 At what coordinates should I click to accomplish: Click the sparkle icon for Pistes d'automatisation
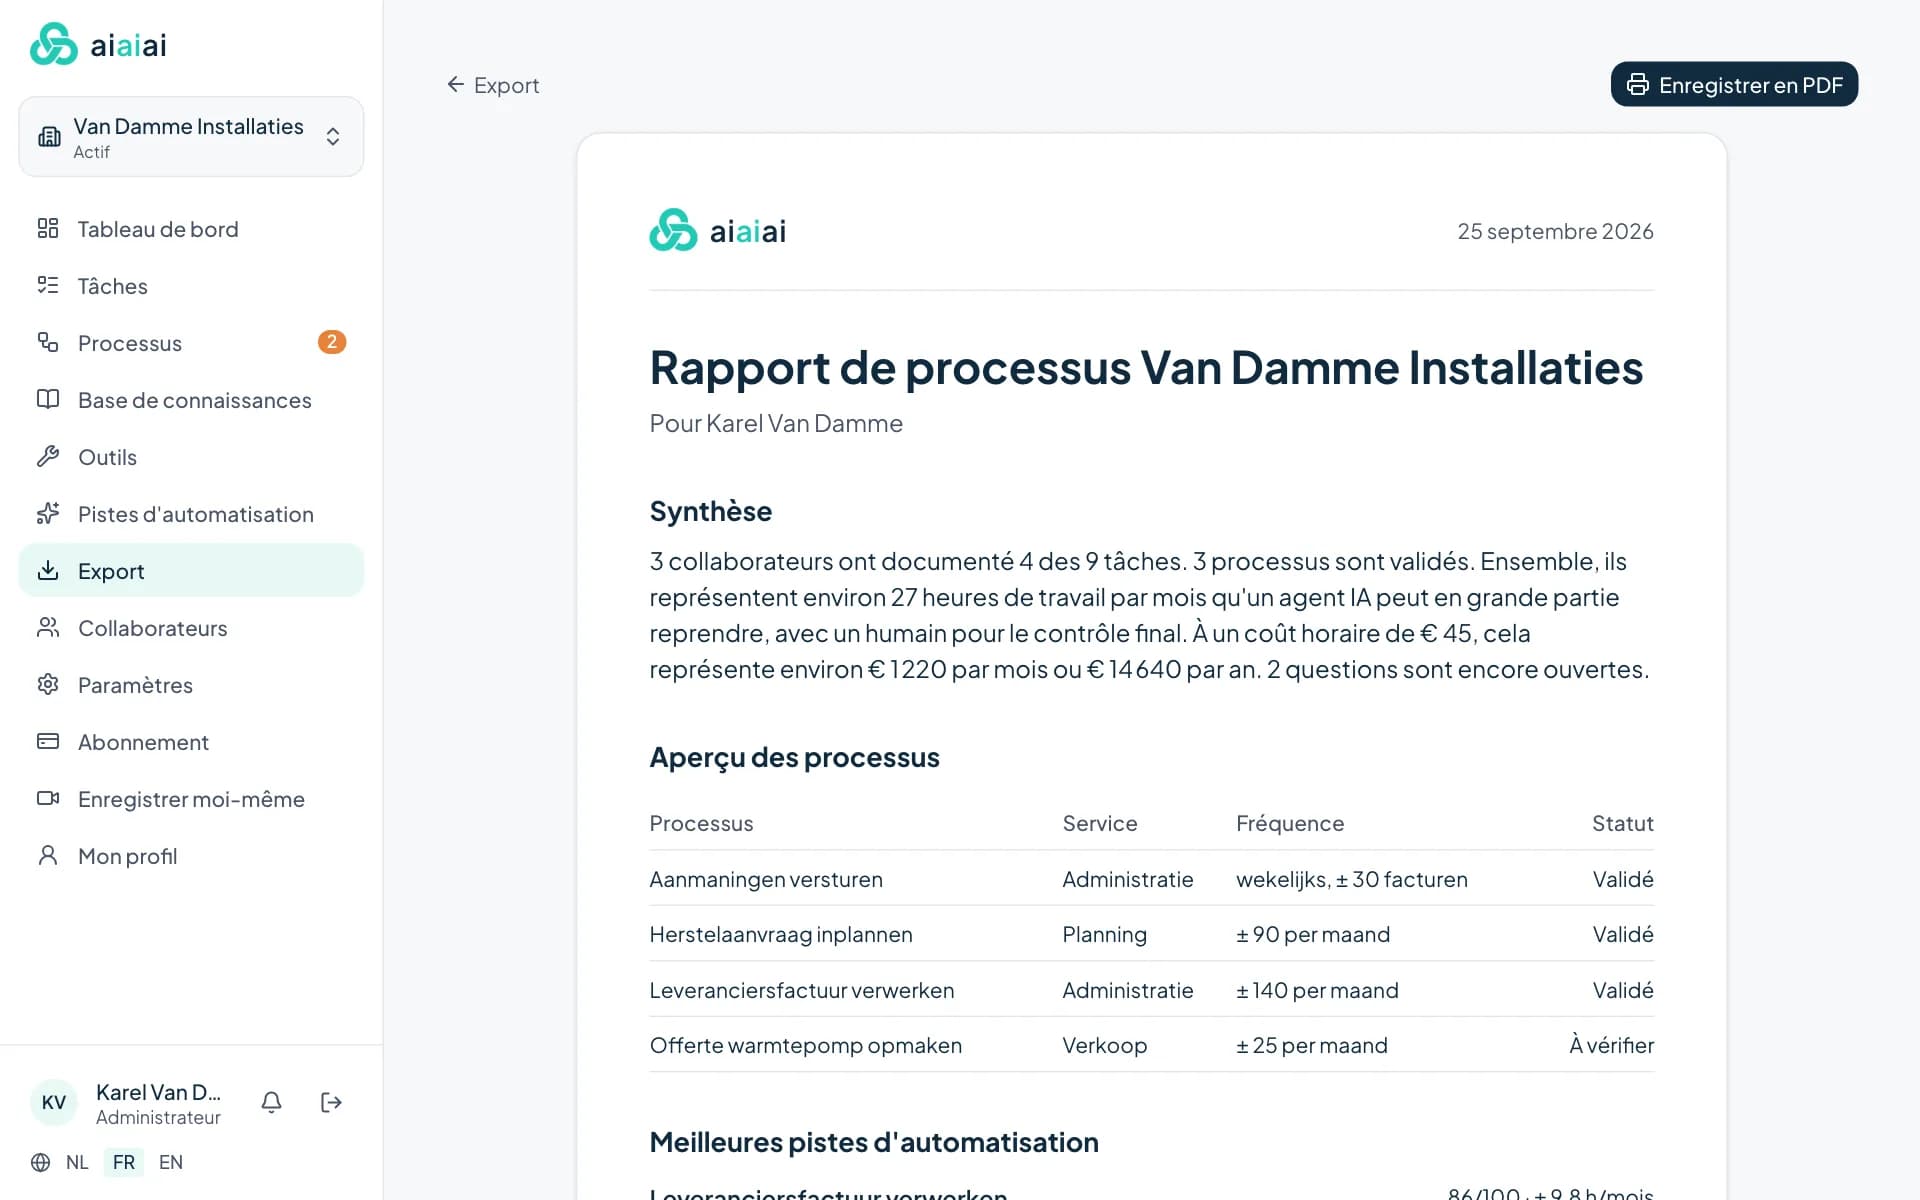[x=48, y=514]
